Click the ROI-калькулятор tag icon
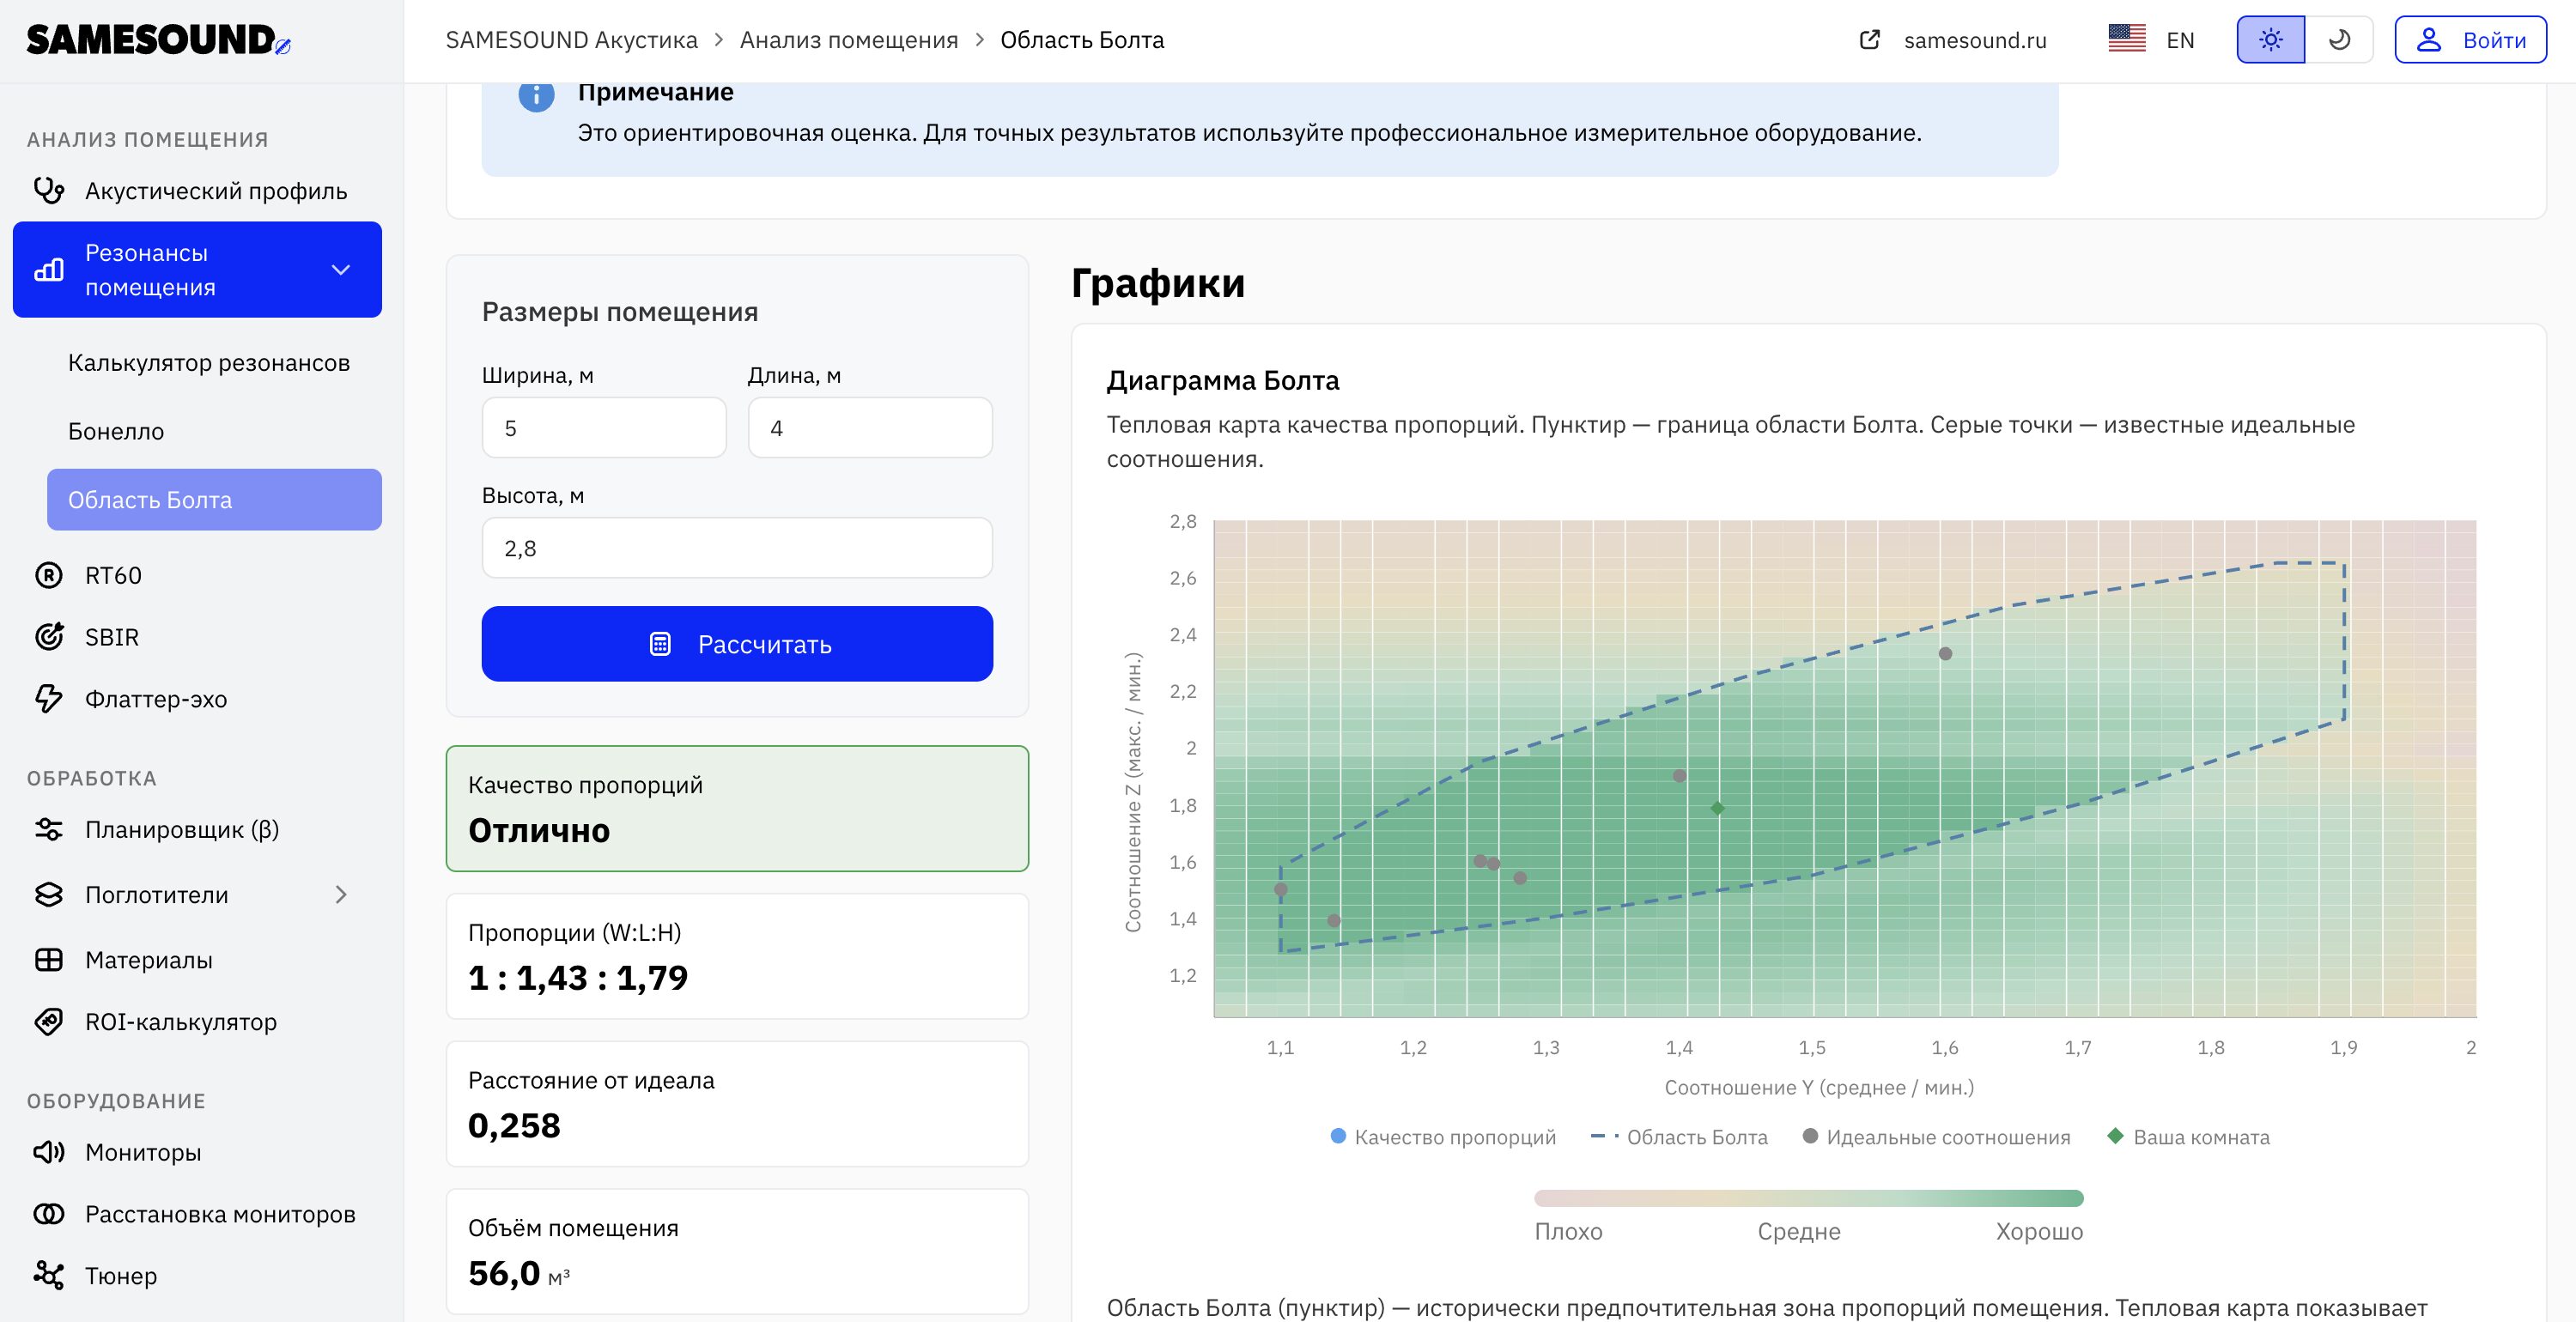 click(x=49, y=1021)
